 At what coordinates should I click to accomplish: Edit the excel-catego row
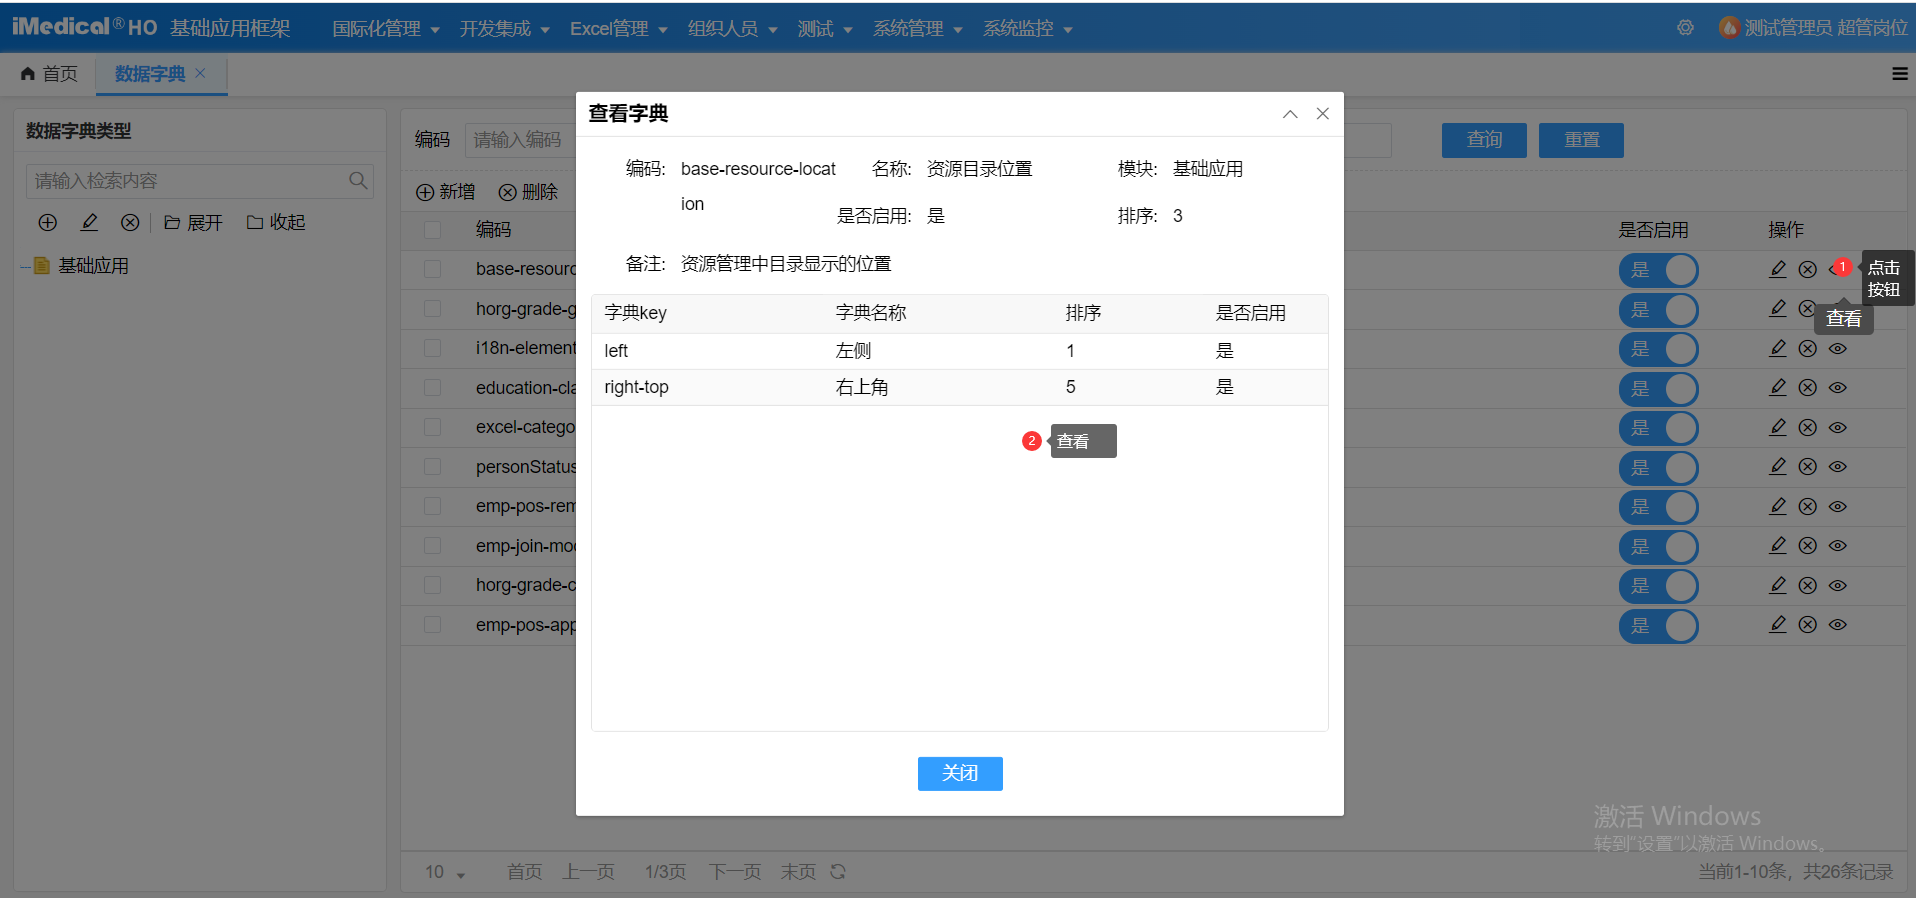[1778, 427]
